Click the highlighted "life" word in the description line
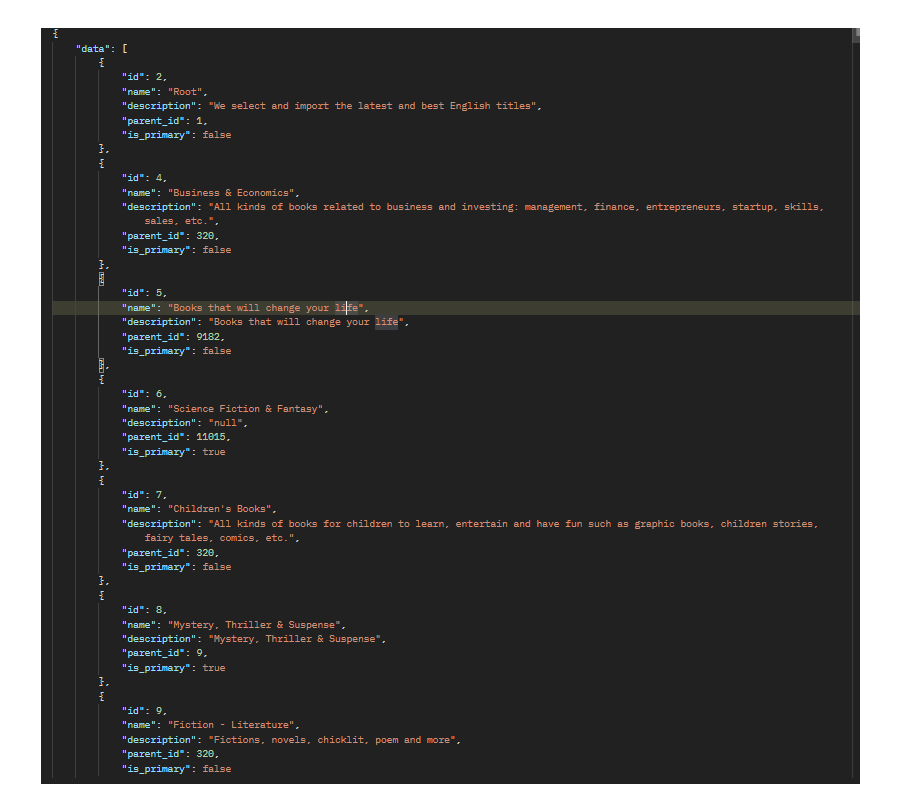 click(387, 322)
